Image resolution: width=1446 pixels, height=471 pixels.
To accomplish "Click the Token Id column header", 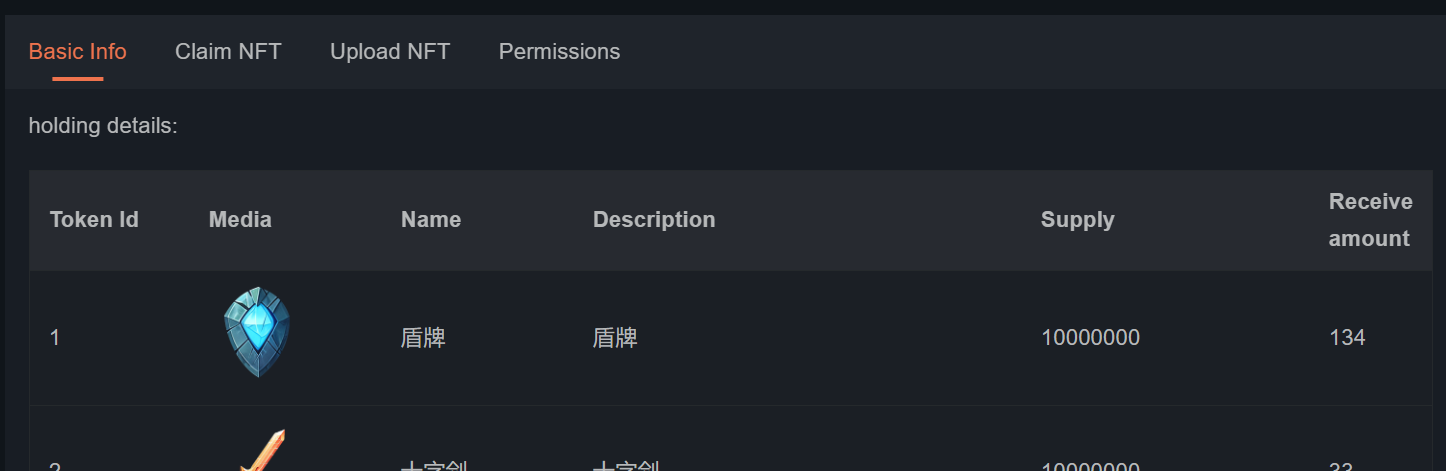I will point(94,219).
